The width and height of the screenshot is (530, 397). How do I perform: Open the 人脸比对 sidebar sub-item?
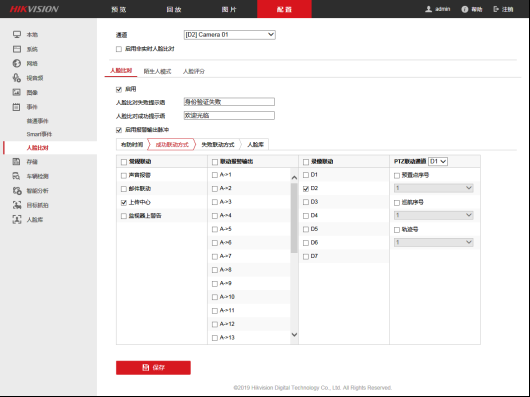click(38, 148)
